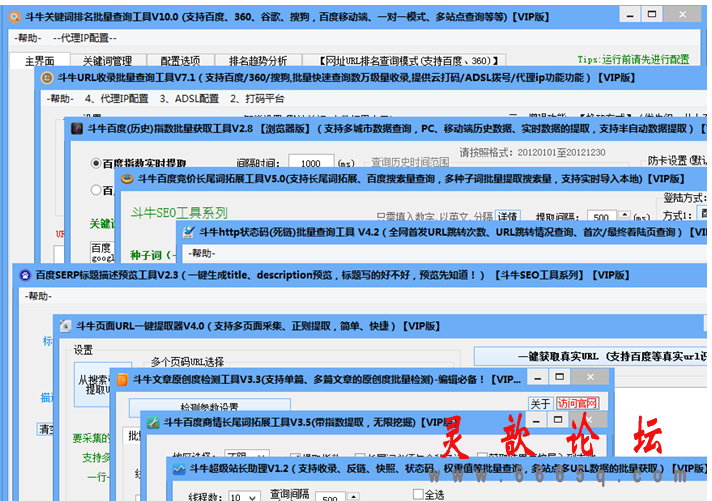Click the 查询历史时间范围 label
The width and height of the screenshot is (712, 501).
point(410,162)
